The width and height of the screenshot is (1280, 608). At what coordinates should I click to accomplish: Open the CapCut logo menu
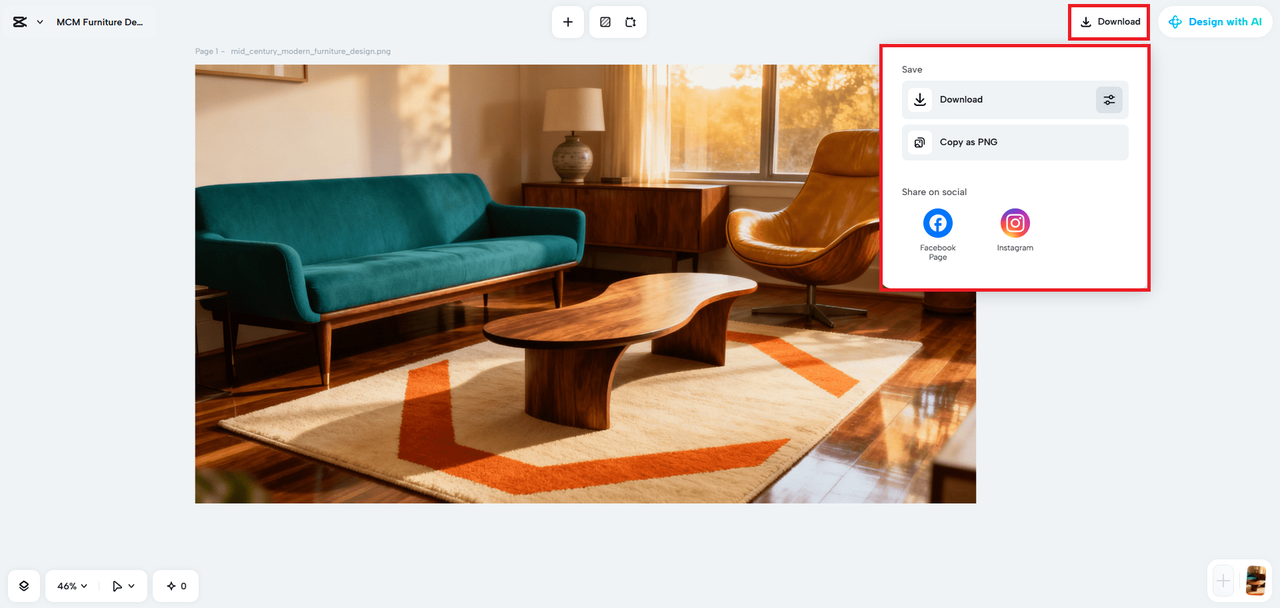click(x=20, y=22)
